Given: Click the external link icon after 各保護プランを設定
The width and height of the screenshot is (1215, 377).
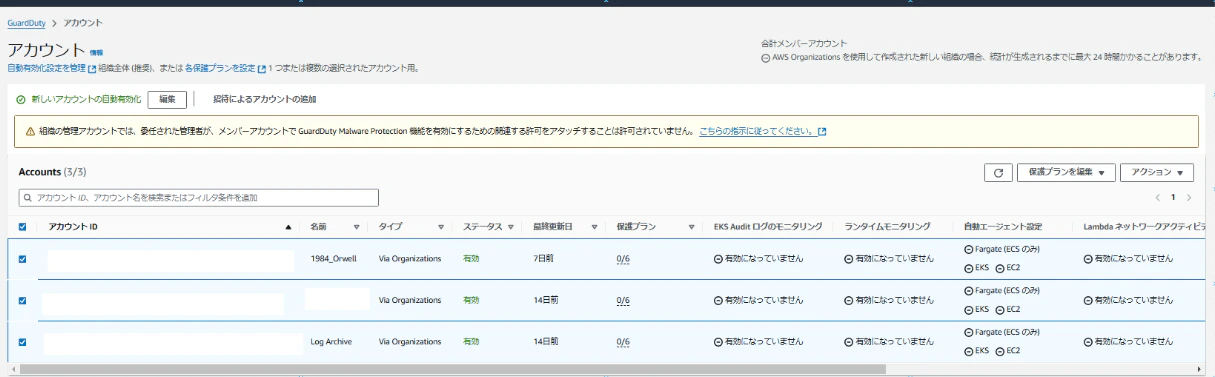Looking at the screenshot, I should point(262,69).
